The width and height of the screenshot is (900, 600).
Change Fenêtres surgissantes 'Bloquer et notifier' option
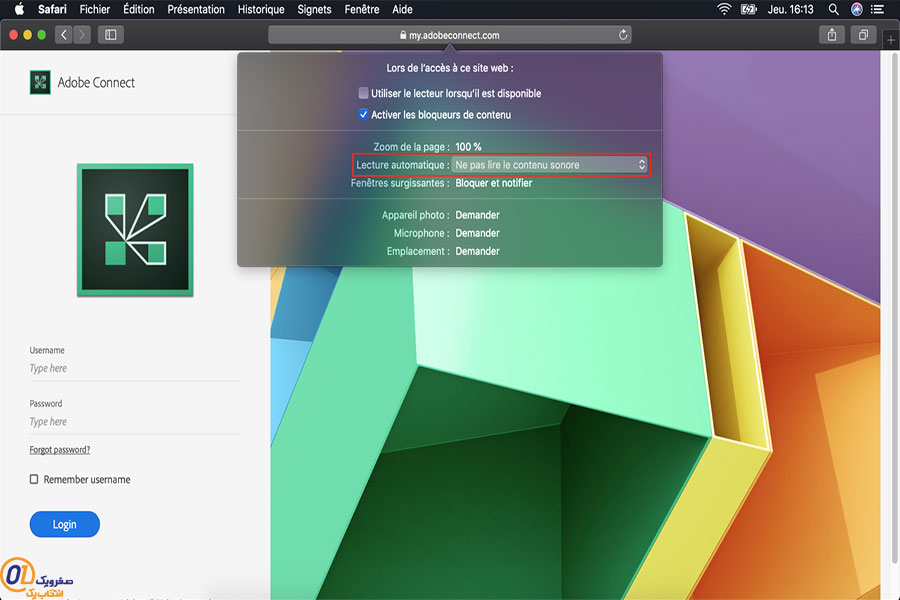pyautogui.click(x=494, y=183)
